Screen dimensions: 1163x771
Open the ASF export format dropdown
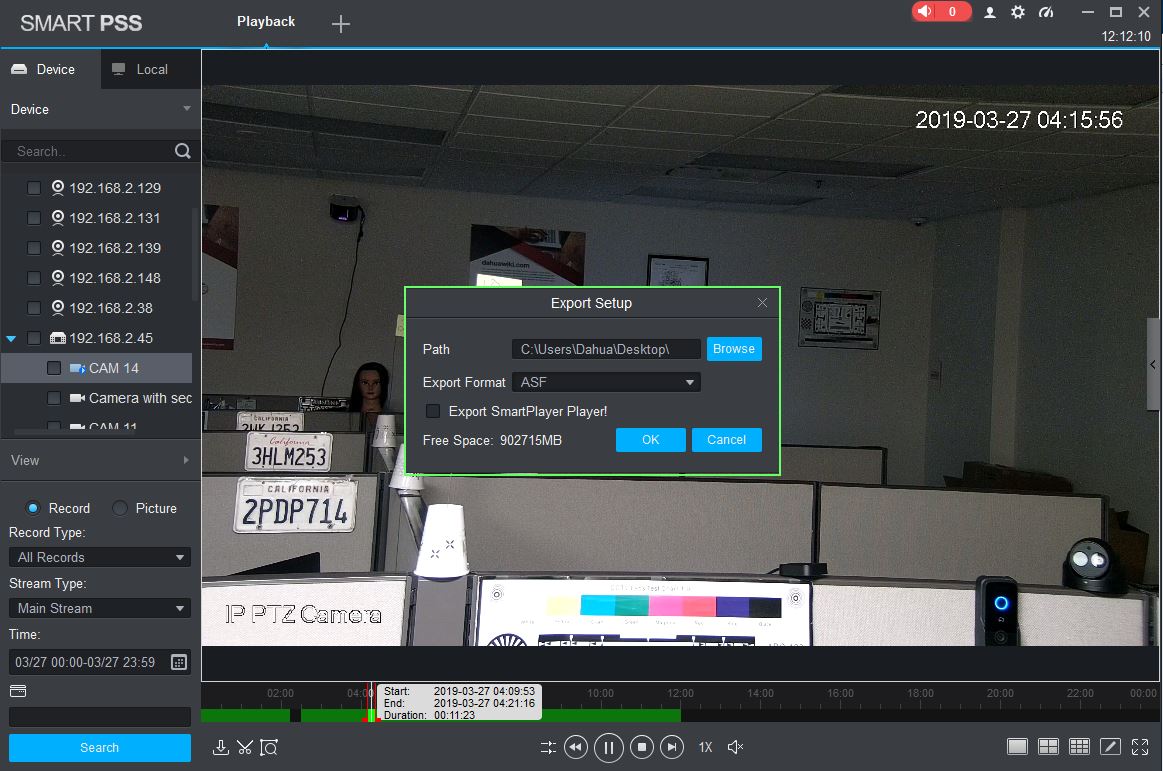coord(606,382)
